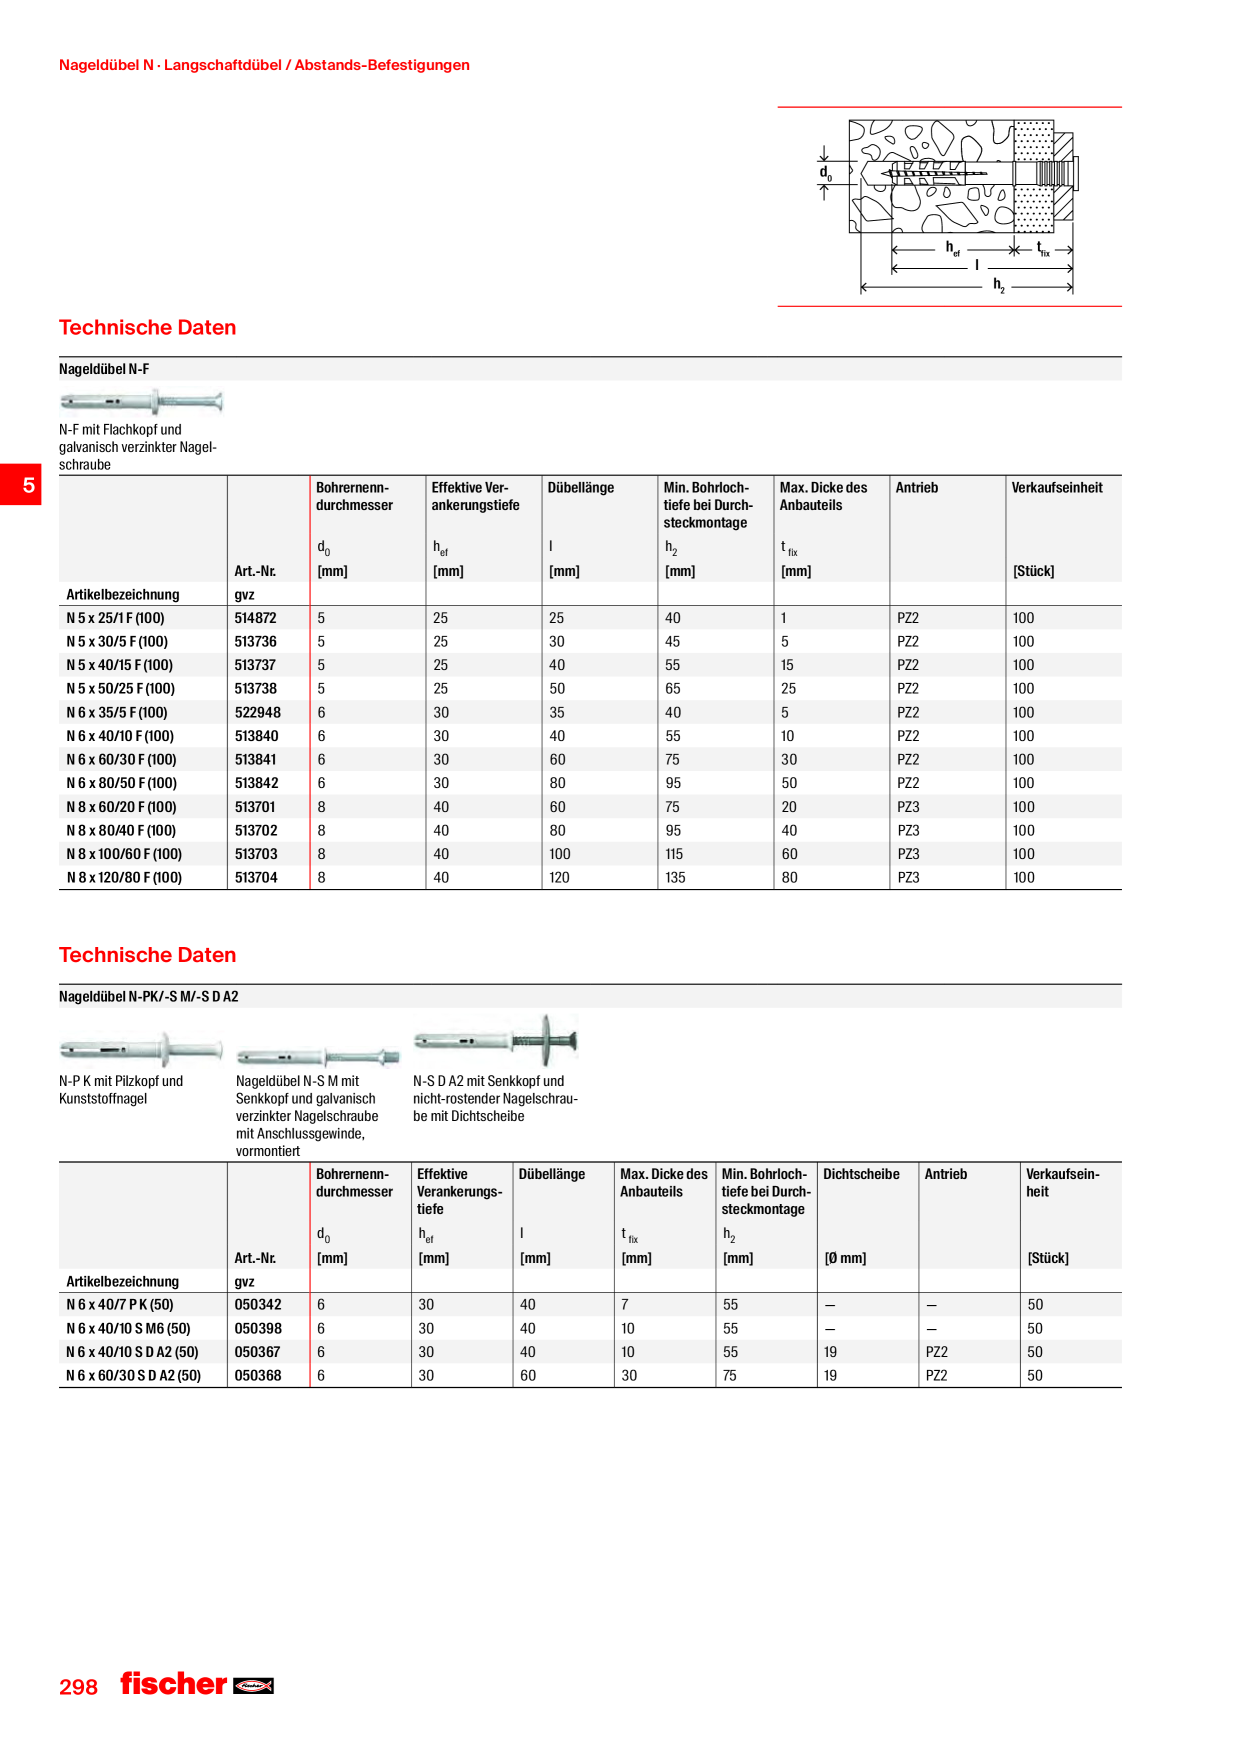Click 135 in the N 8 x 120/80 row
Viewport: 1240px width, 1754px height.
coord(676,878)
